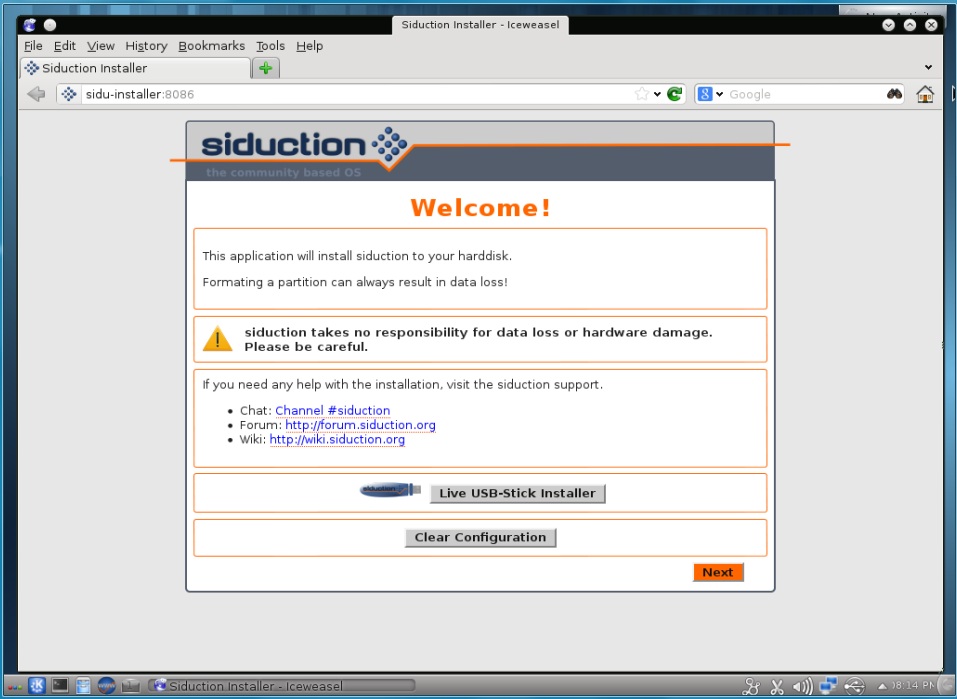Click the three colored dots activity icon
957x699 pixels.
point(14,687)
